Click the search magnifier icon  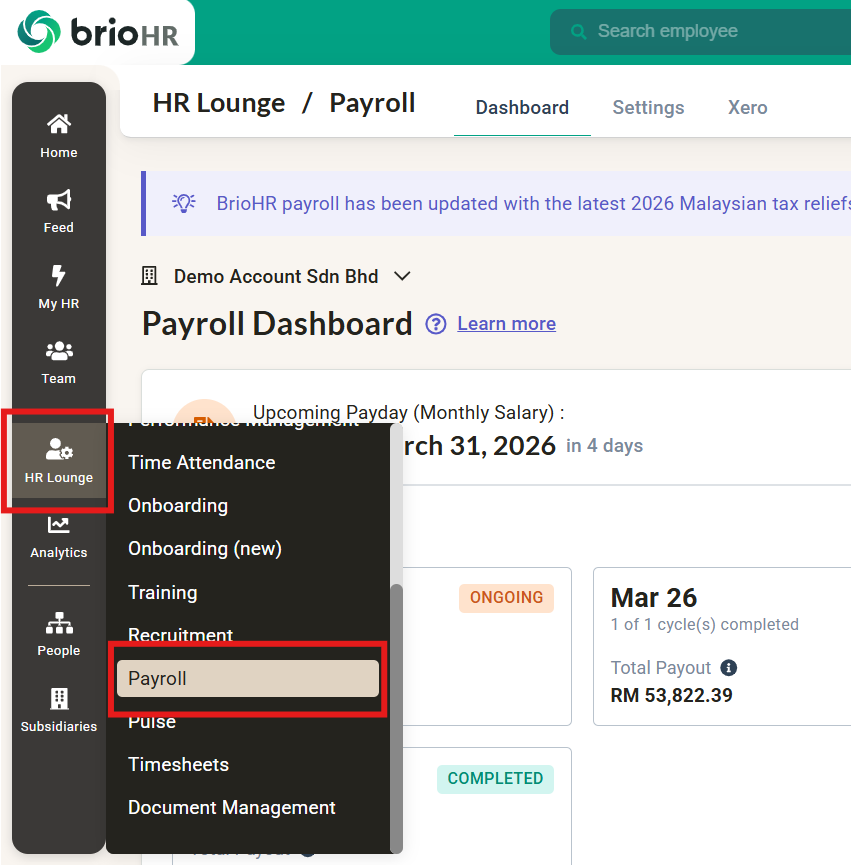(578, 31)
